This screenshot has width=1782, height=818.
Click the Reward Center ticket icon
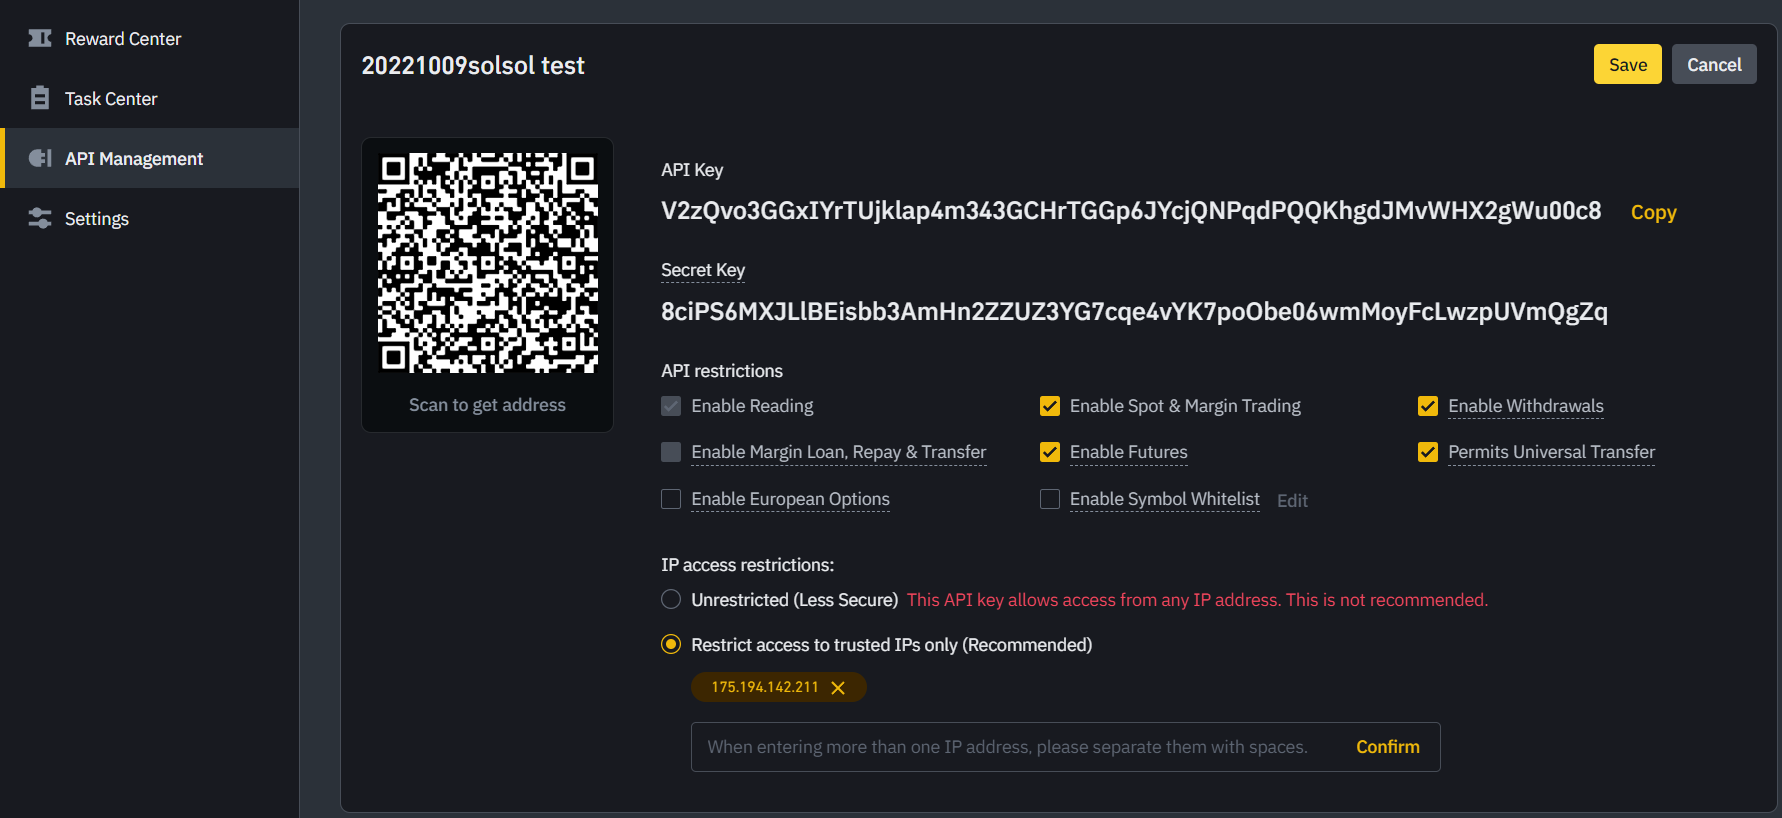(40, 39)
